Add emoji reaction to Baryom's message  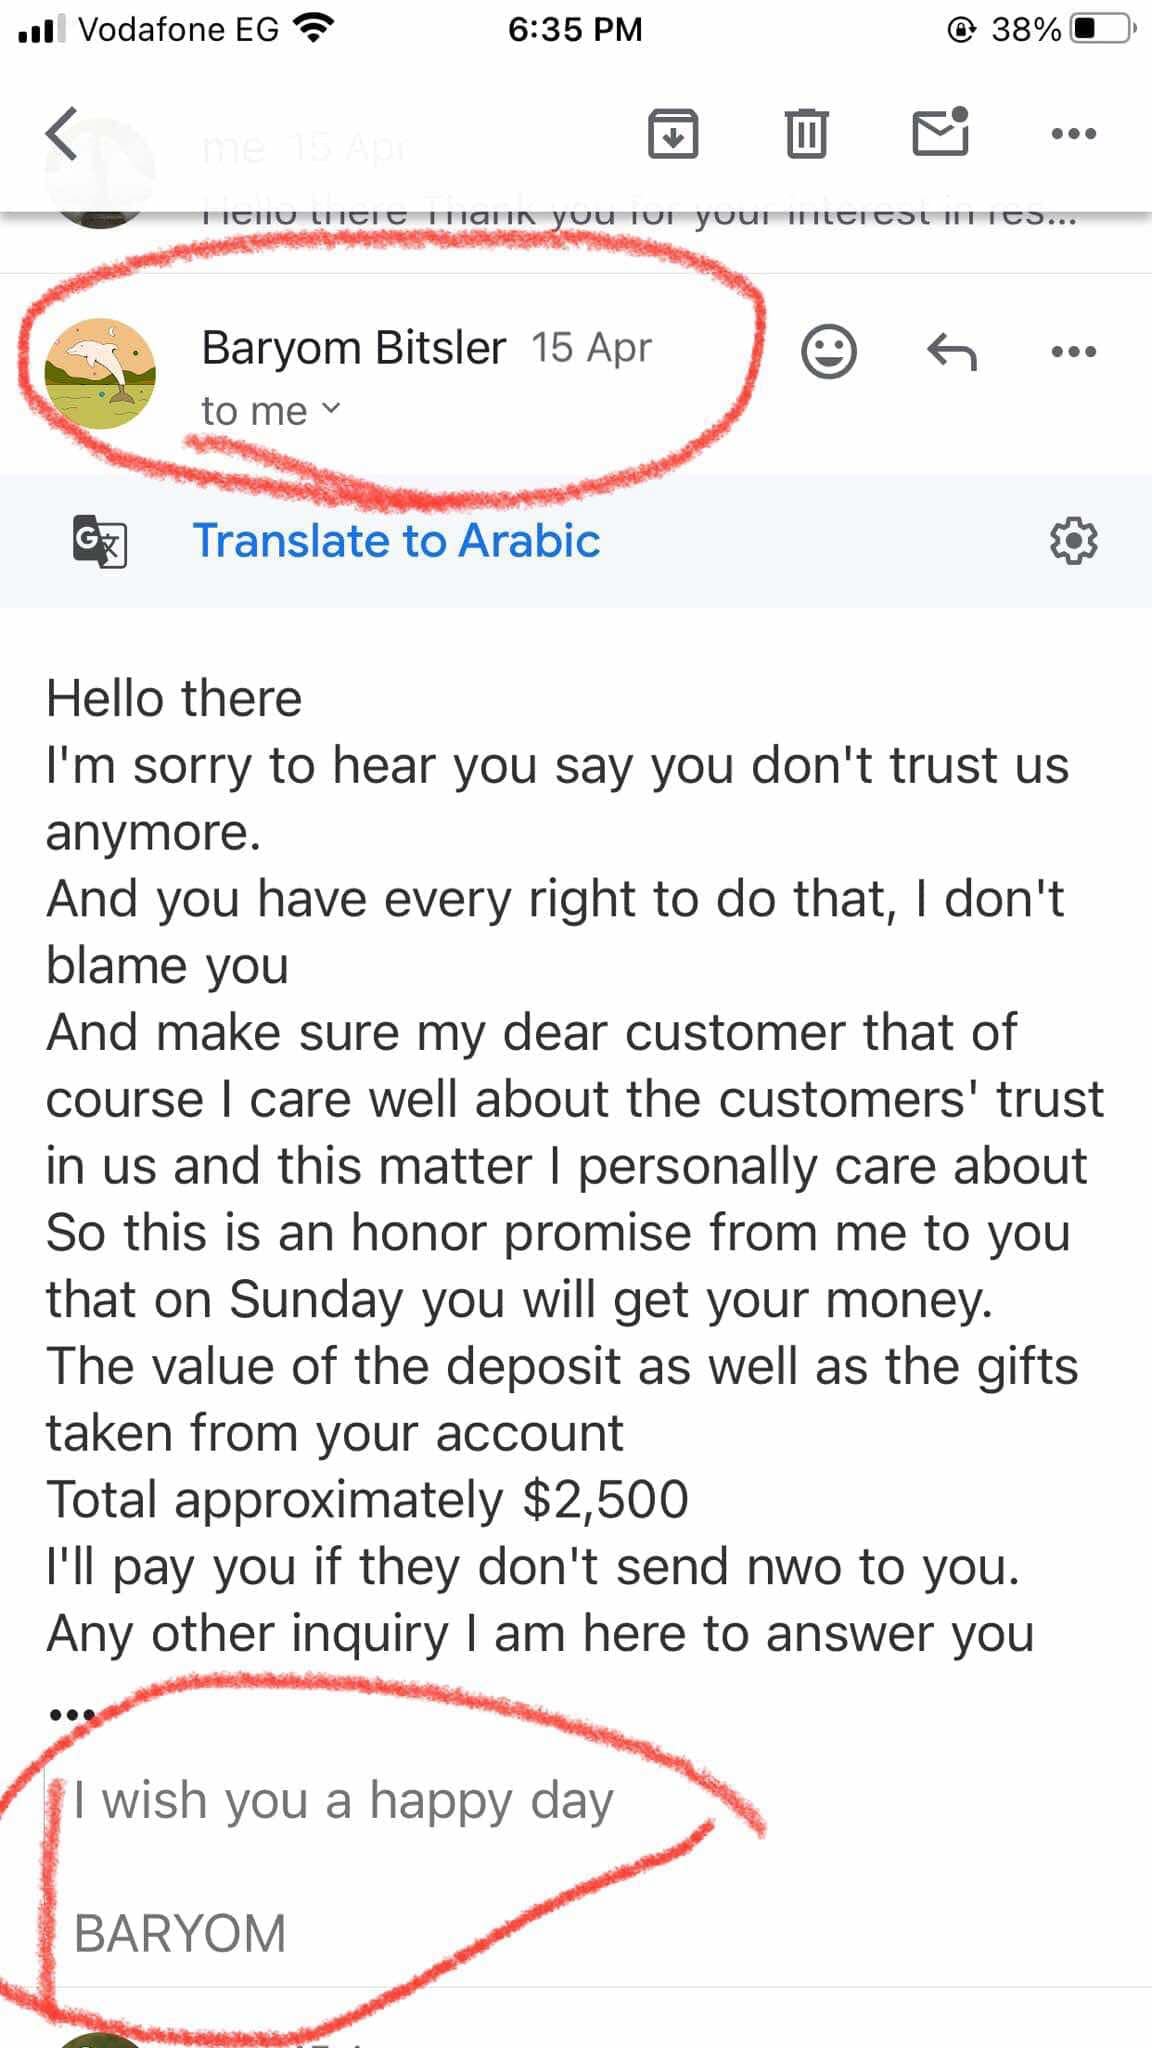[x=829, y=352]
